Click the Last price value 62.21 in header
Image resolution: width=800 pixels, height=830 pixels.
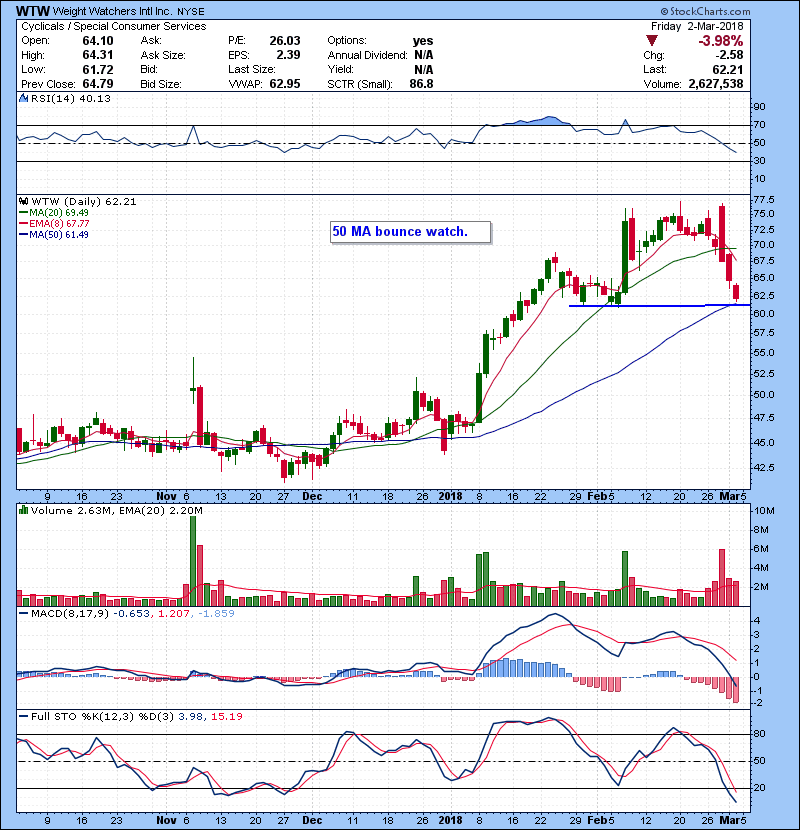point(728,69)
